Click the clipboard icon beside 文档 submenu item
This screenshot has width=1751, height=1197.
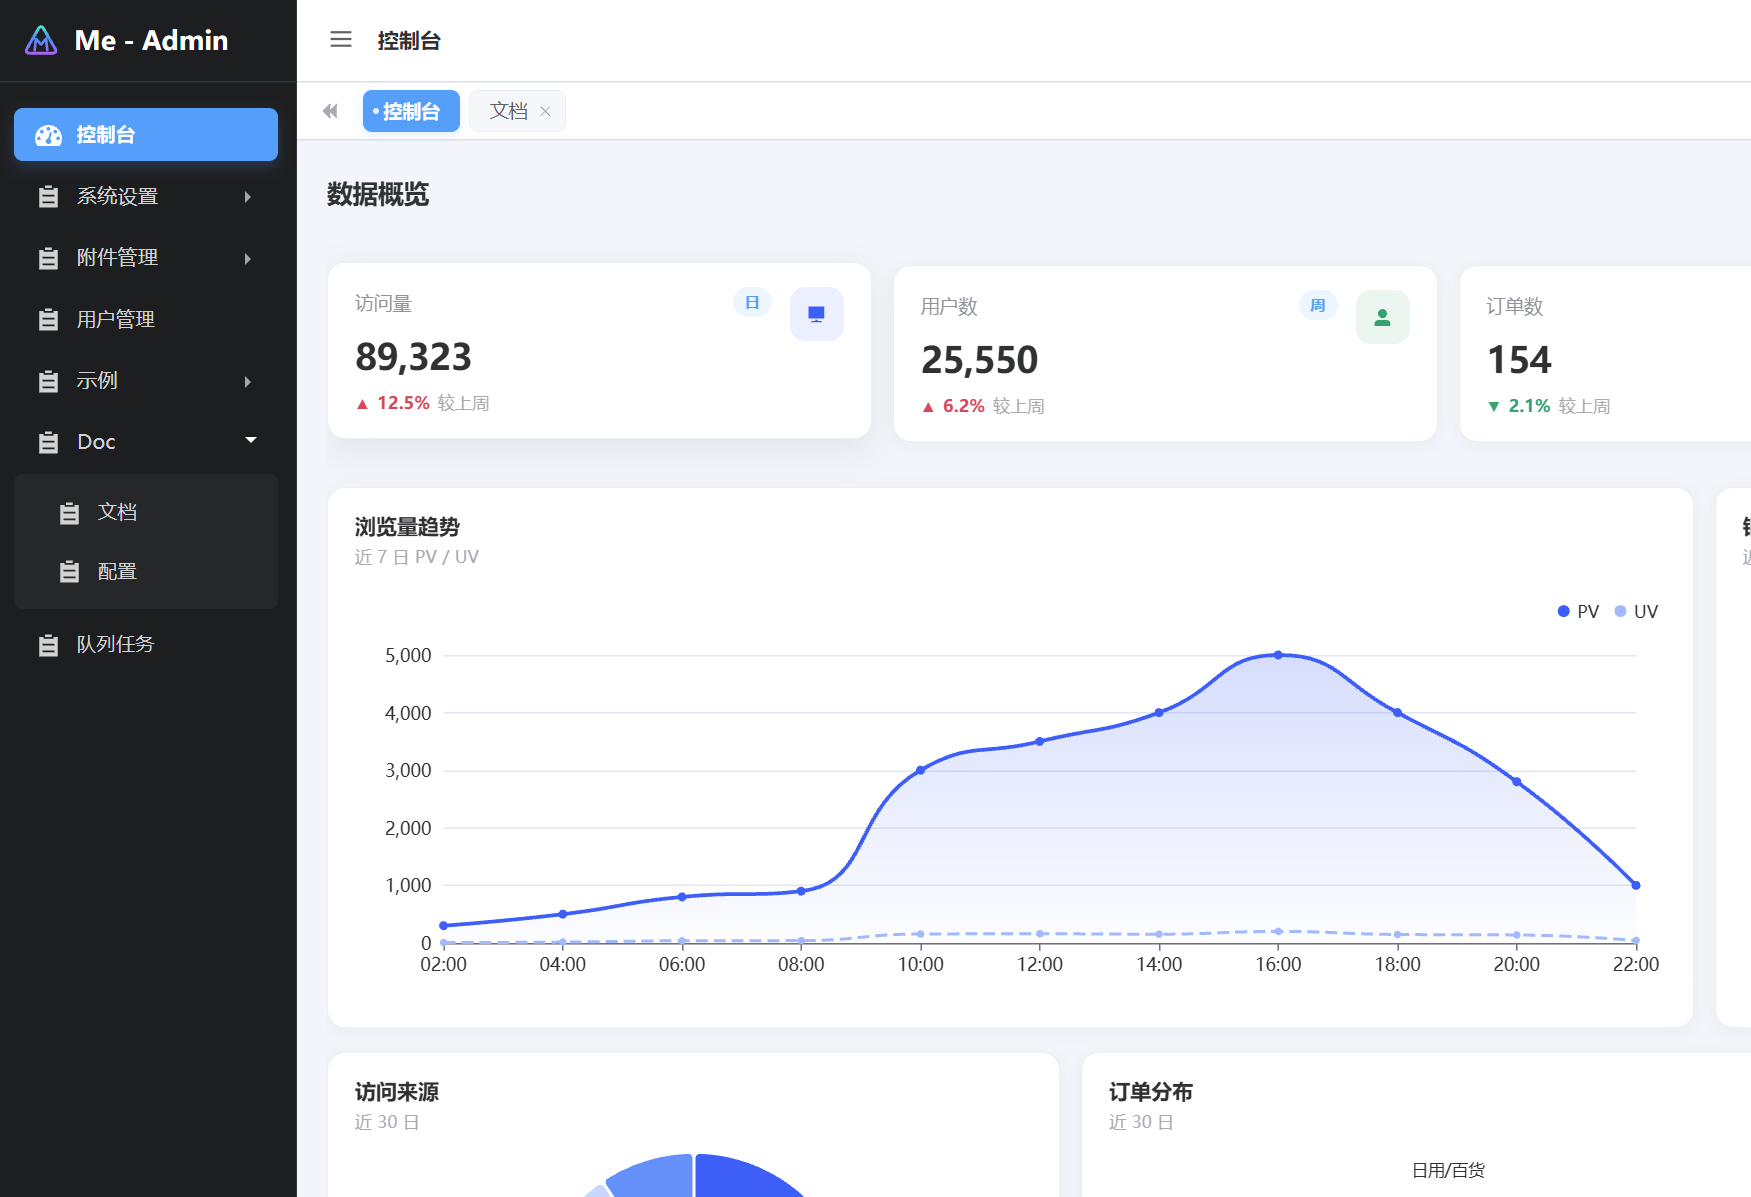pos(69,513)
